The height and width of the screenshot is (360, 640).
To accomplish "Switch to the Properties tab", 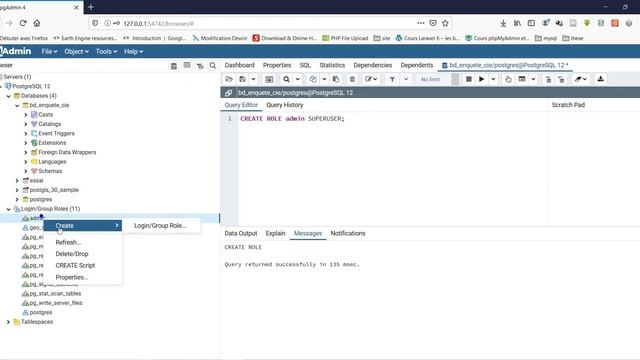I will pyautogui.click(x=277, y=65).
